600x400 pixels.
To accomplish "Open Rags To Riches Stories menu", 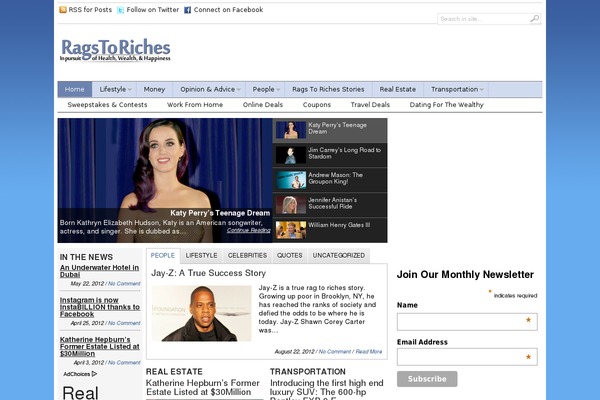I will click(x=328, y=89).
